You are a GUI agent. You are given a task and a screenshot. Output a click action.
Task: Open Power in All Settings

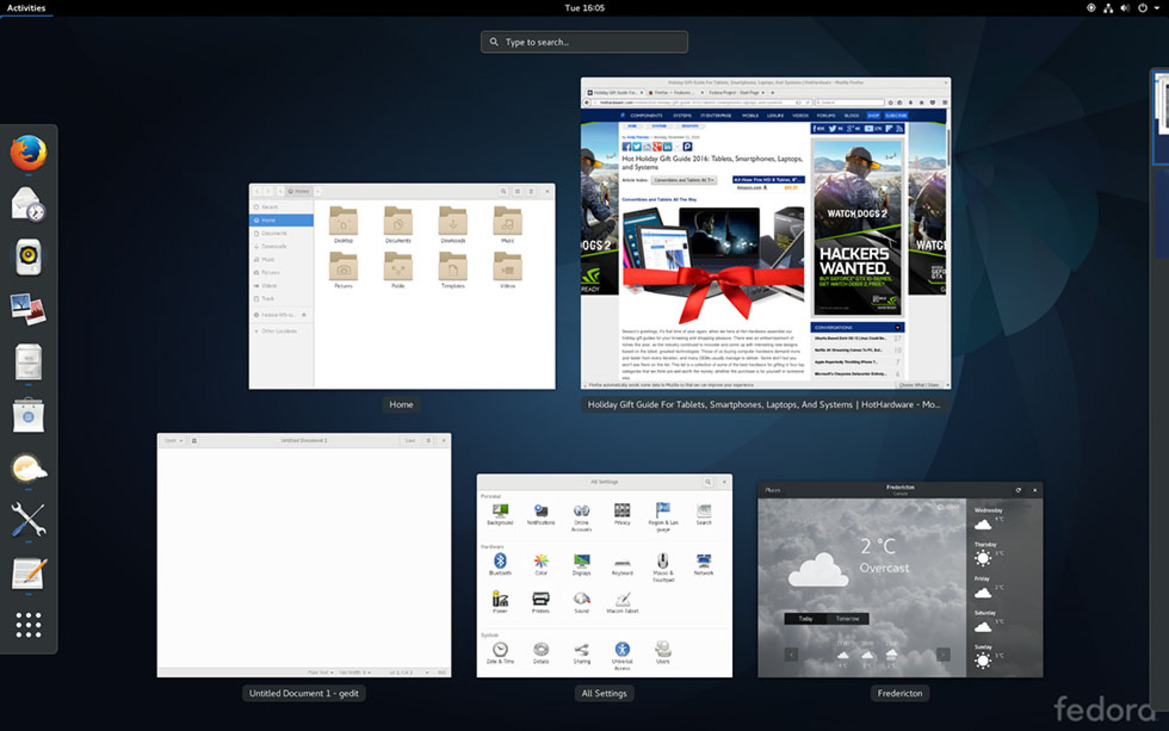pos(500,602)
